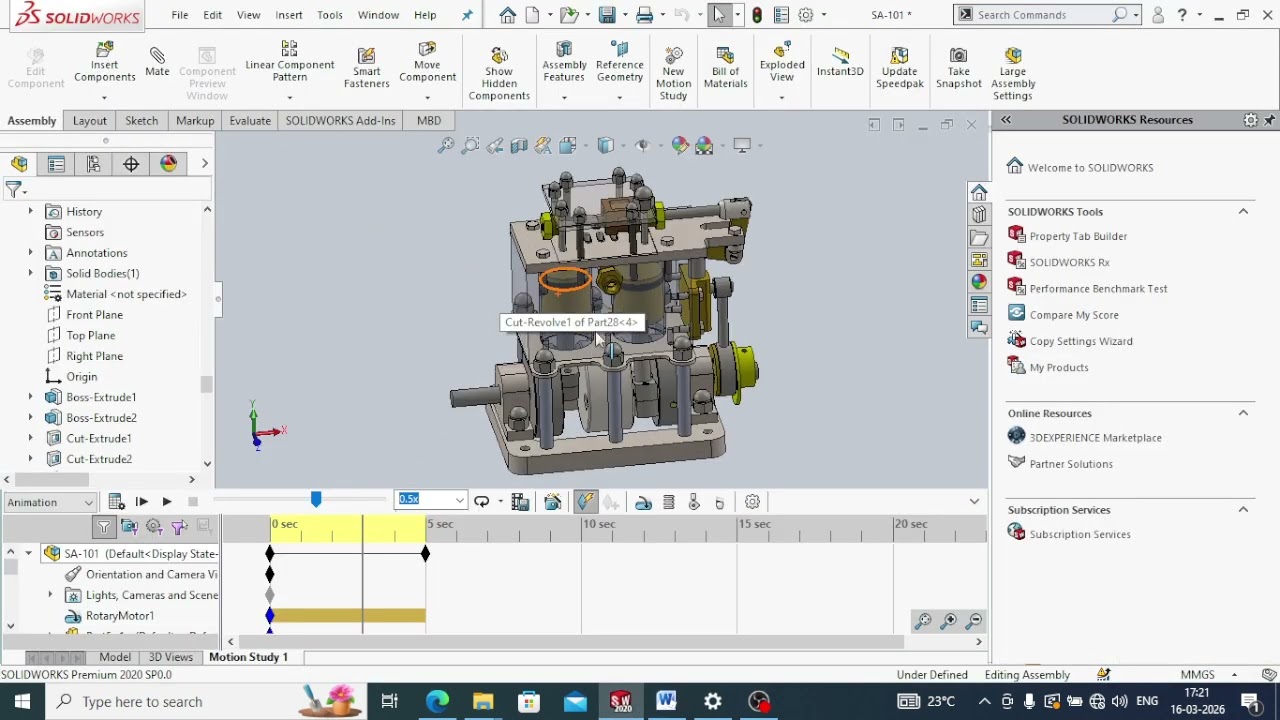The image size is (1280, 720).
Task: Switch to the PropertyManager tab
Action: (56, 164)
